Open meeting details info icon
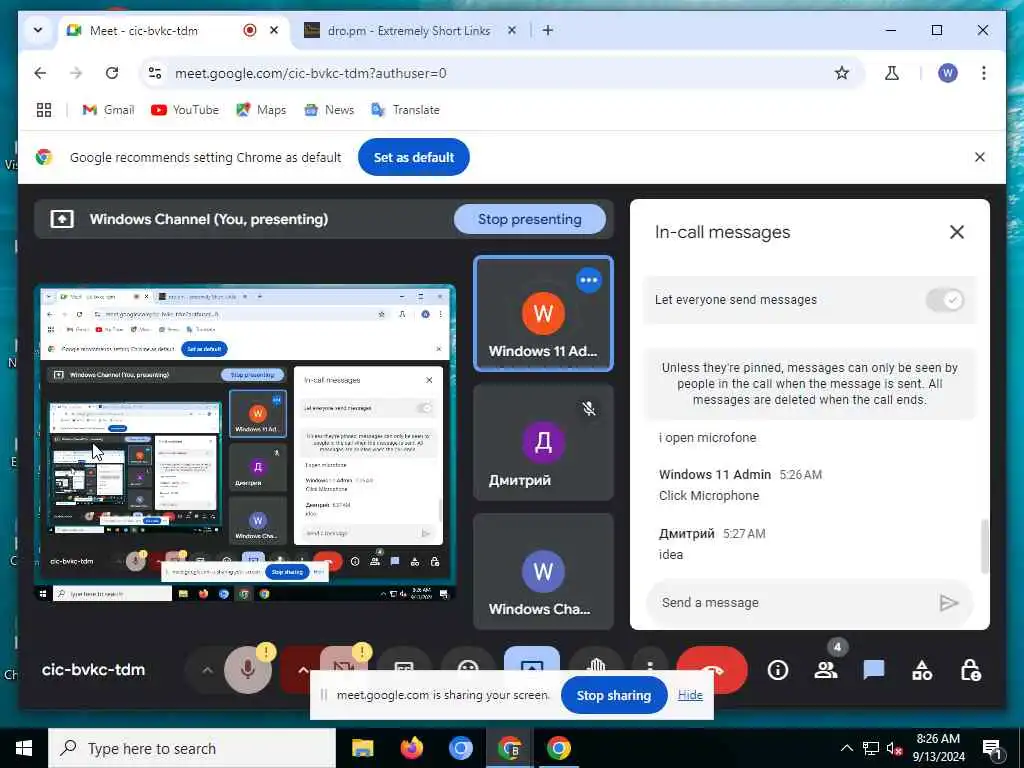Image resolution: width=1024 pixels, height=768 pixels. 778,670
